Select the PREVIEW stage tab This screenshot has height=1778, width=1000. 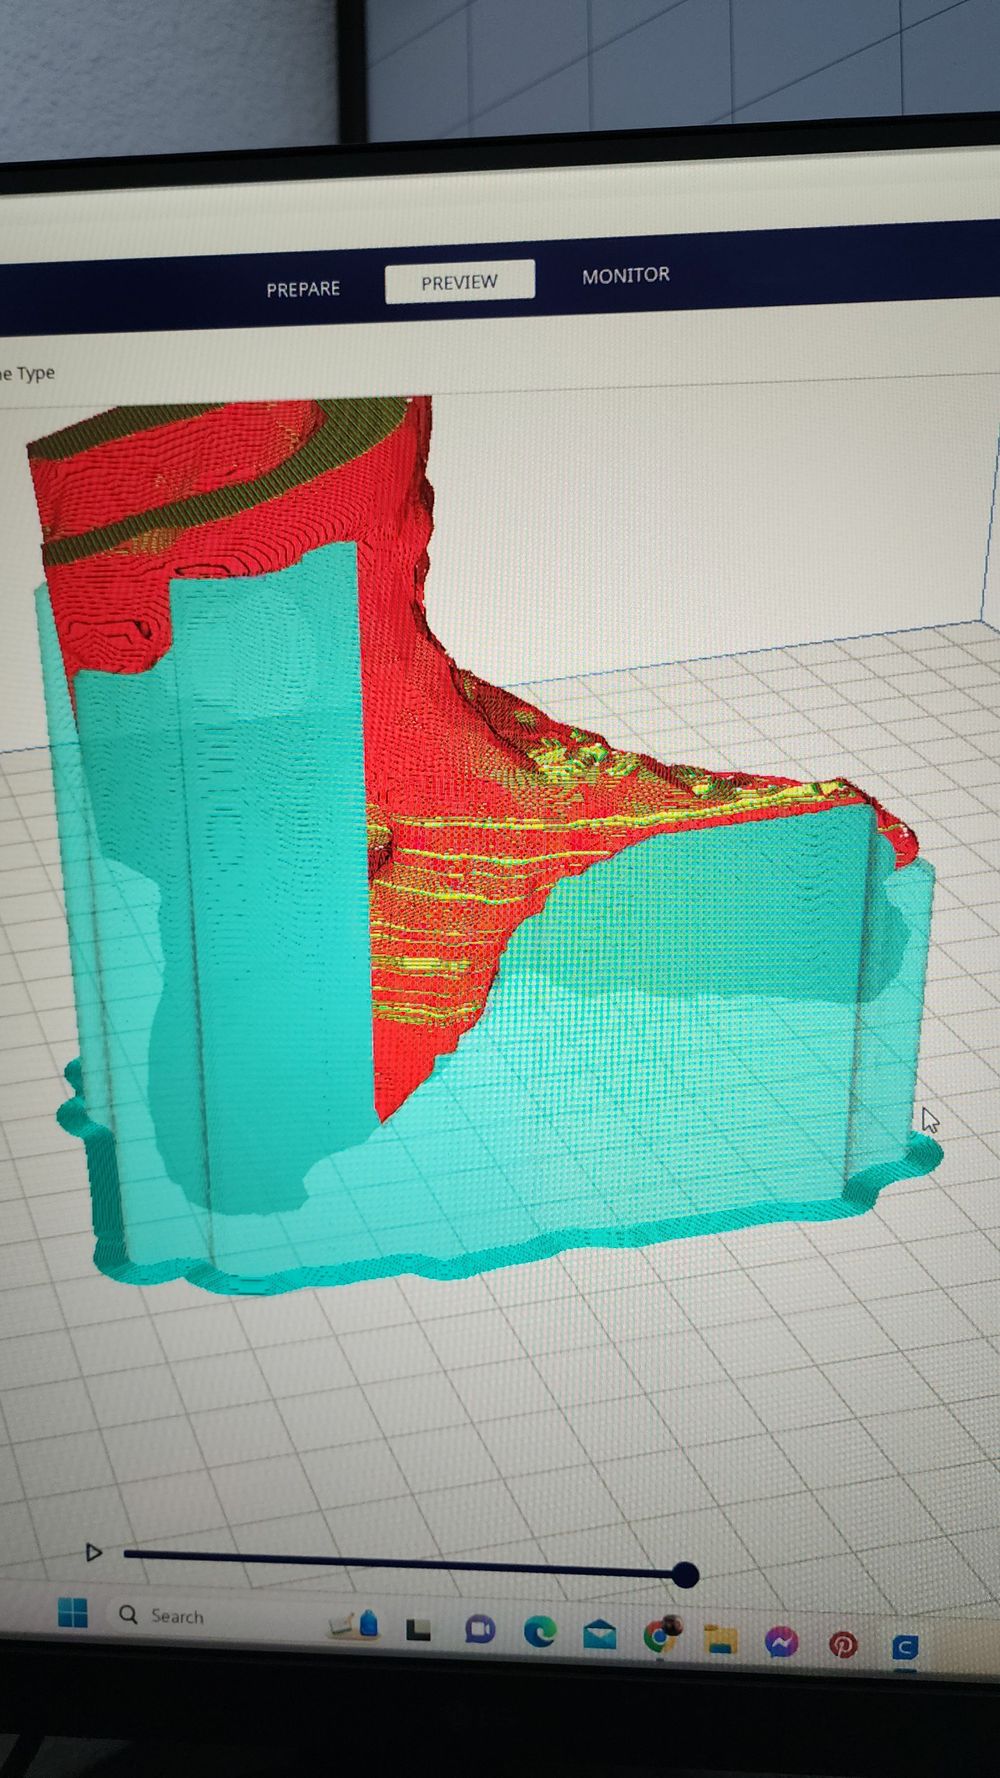(459, 283)
